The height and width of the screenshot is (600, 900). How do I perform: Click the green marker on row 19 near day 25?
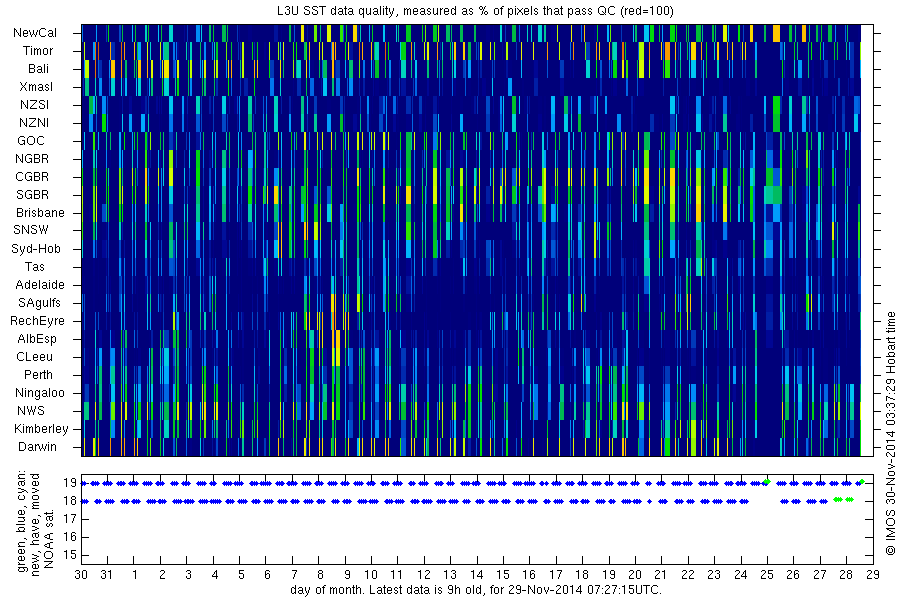(x=767, y=482)
